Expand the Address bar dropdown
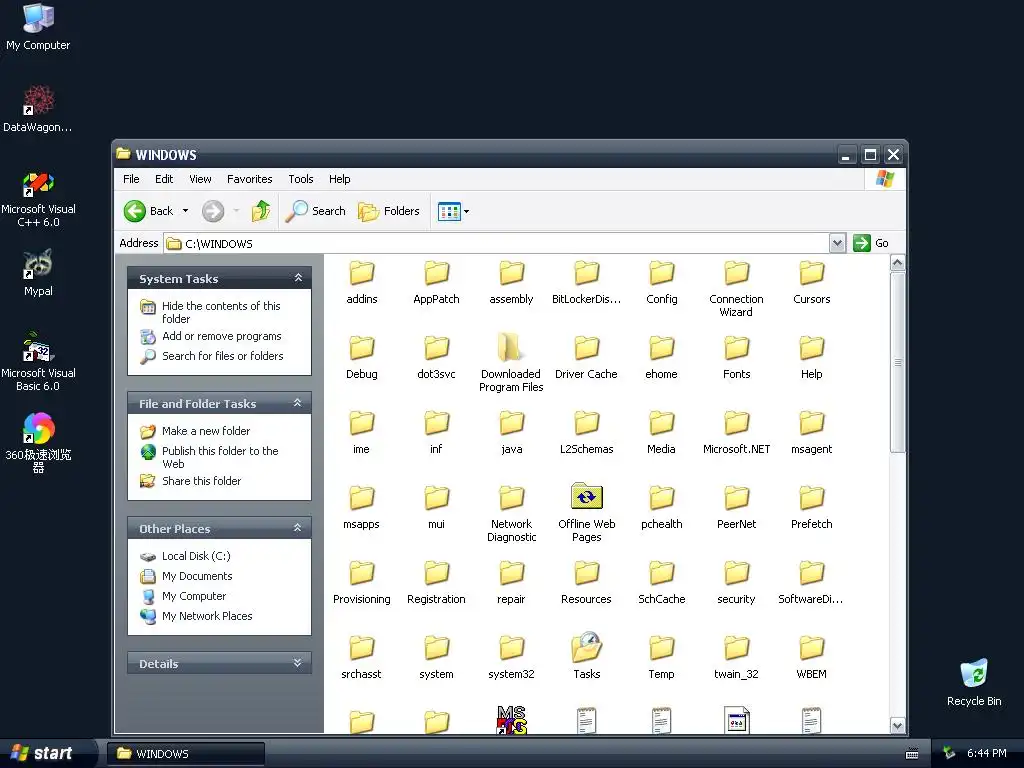This screenshot has height=768, width=1024. [x=837, y=244]
